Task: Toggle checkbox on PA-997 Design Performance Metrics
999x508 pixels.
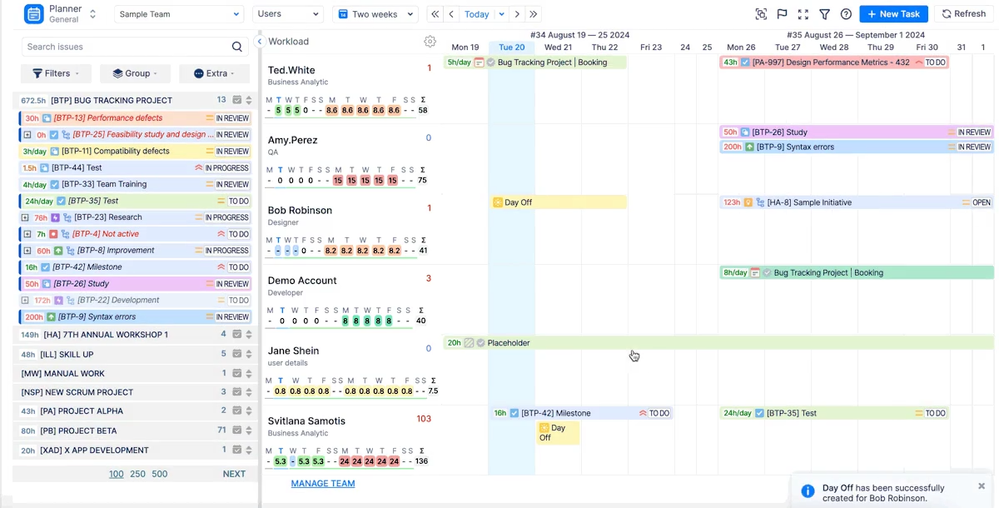Action: pyautogui.click(x=745, y=62)
